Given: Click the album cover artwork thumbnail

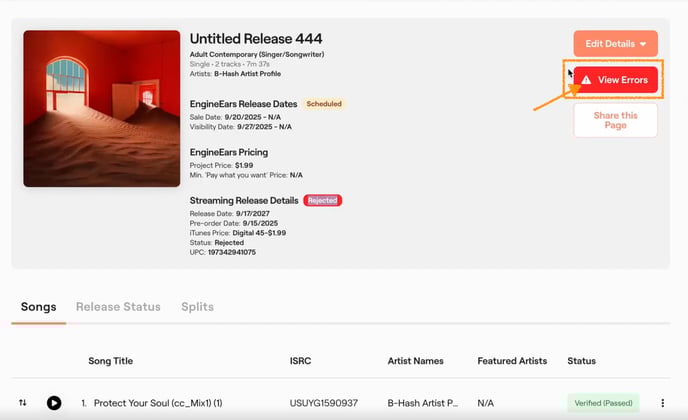Looking at the screenshot, I should click(x=102, y=108).
